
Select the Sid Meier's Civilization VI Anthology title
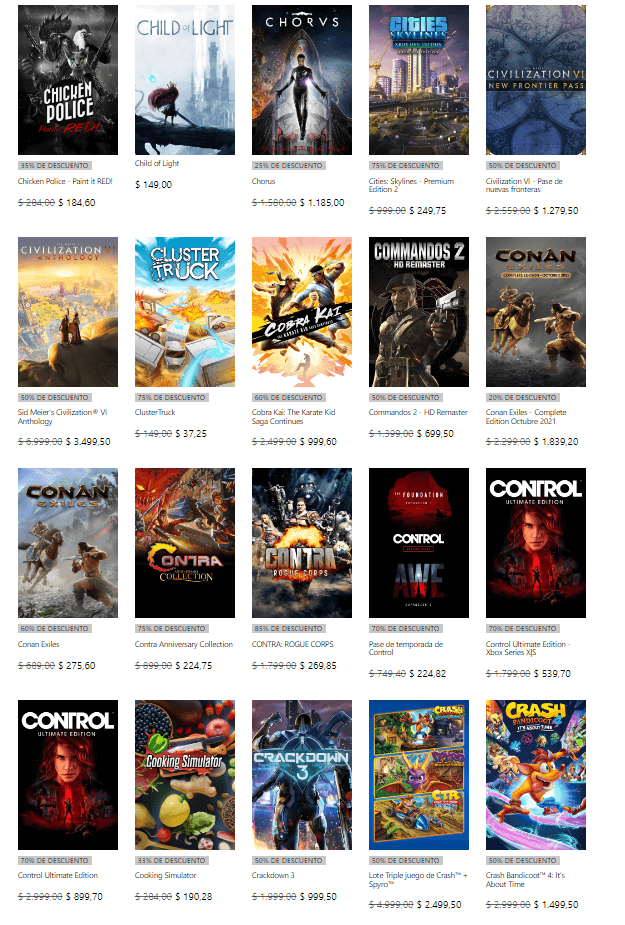(x=62, y=417)
